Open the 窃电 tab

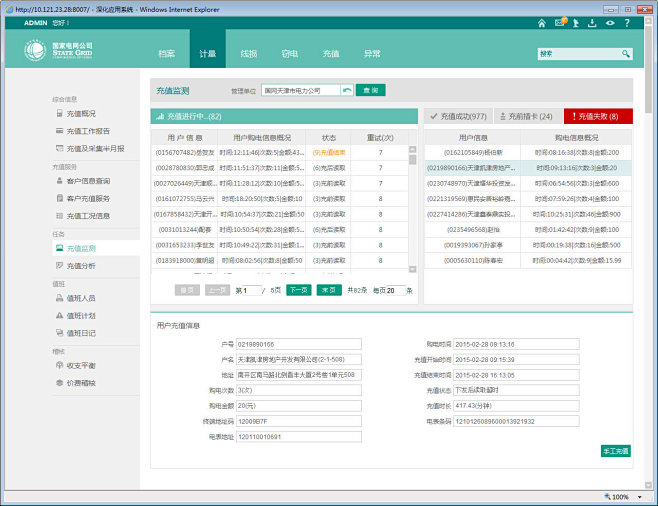point(290,53)
